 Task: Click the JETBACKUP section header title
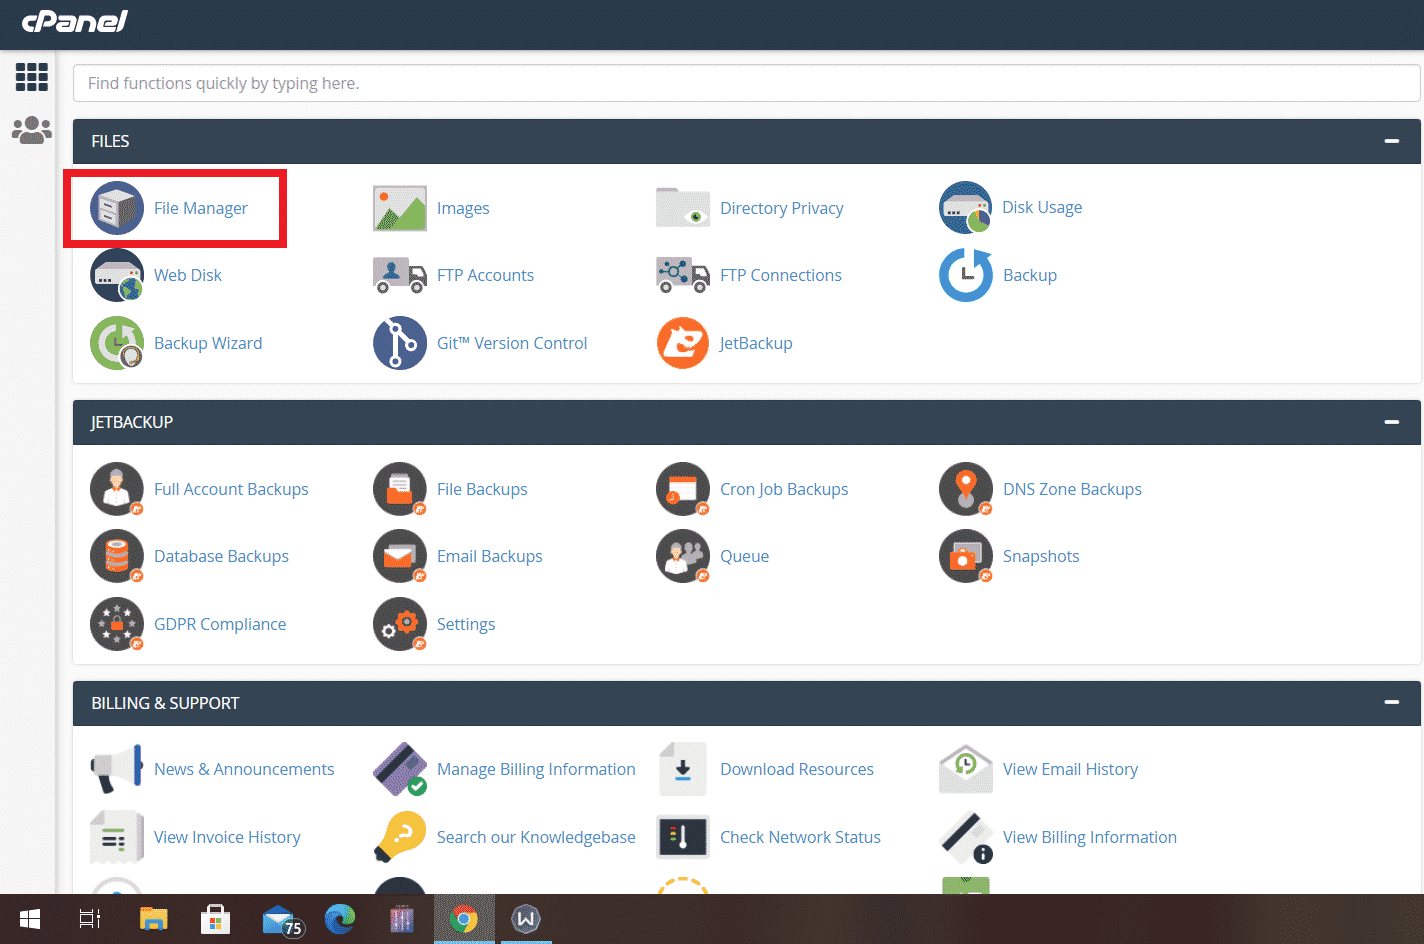point(132,422)
